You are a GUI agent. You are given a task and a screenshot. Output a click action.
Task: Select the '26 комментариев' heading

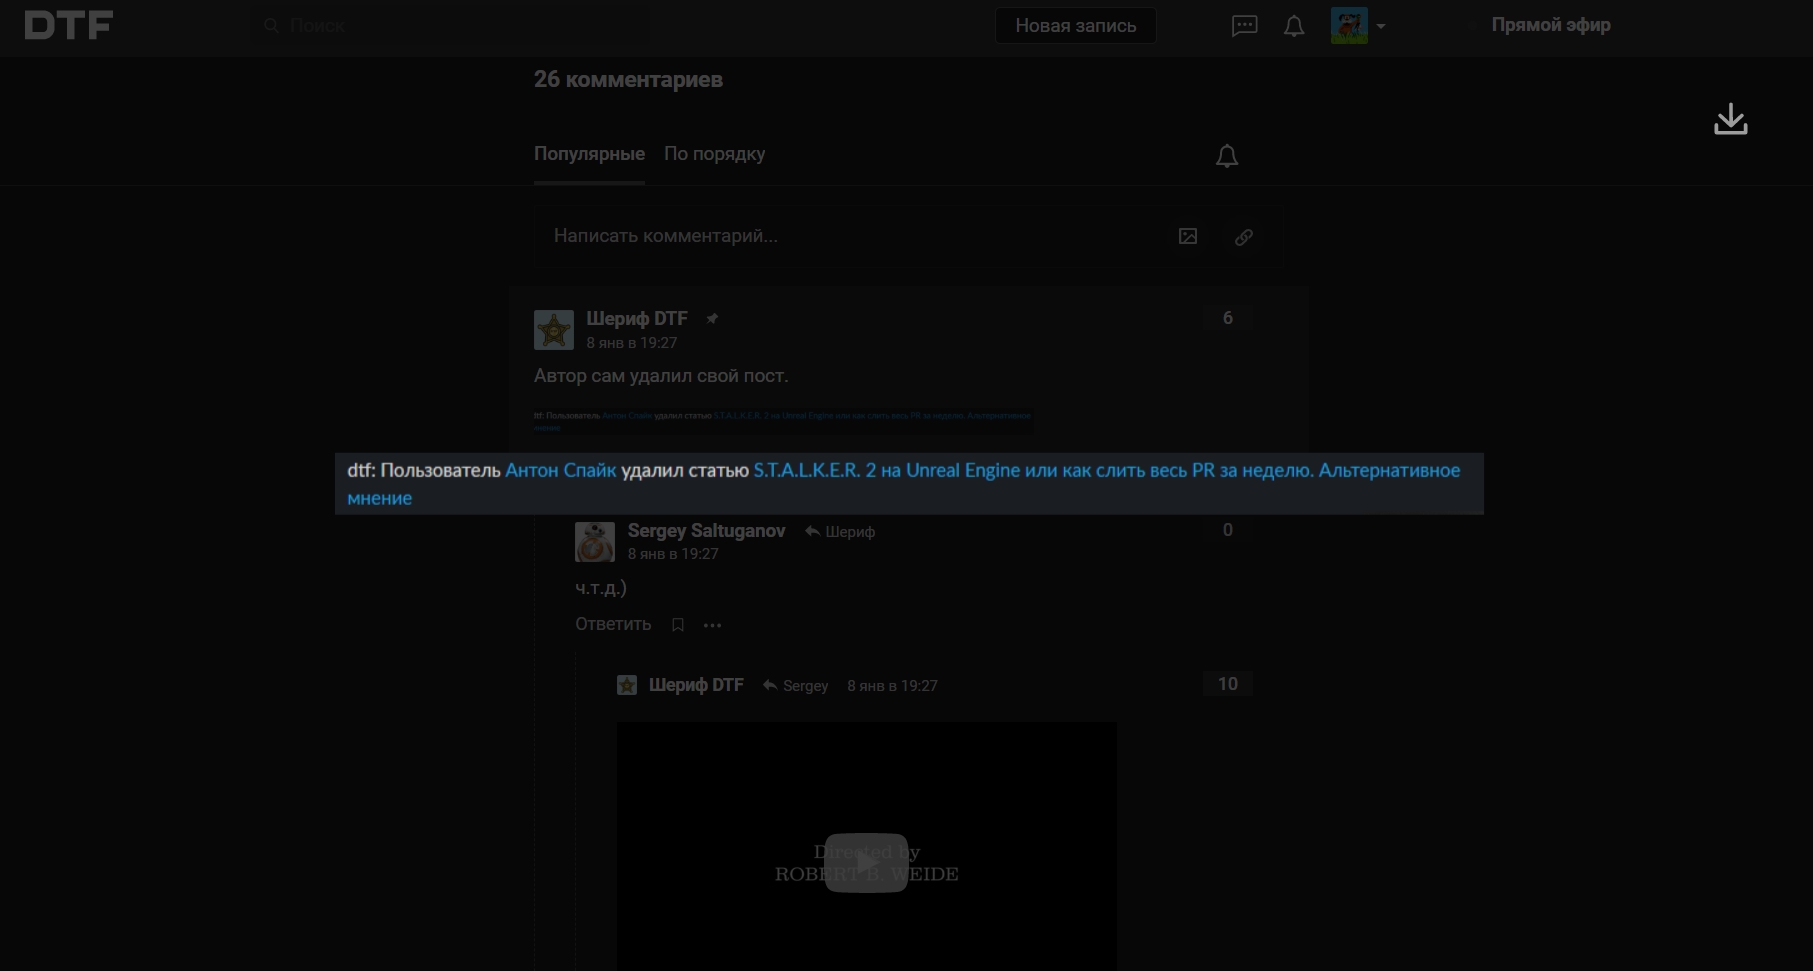point(628,79)
